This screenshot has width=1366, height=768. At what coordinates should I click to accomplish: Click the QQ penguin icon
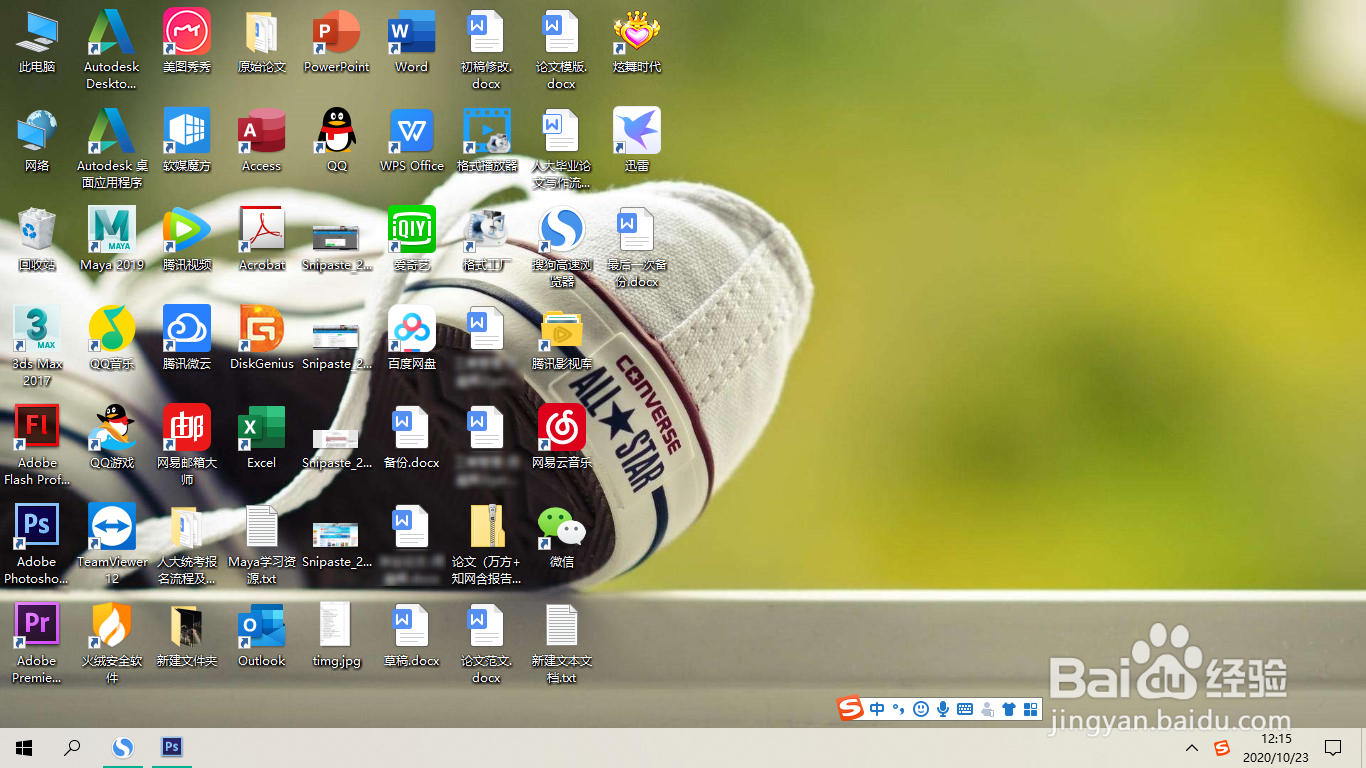(x=337, y=141)
